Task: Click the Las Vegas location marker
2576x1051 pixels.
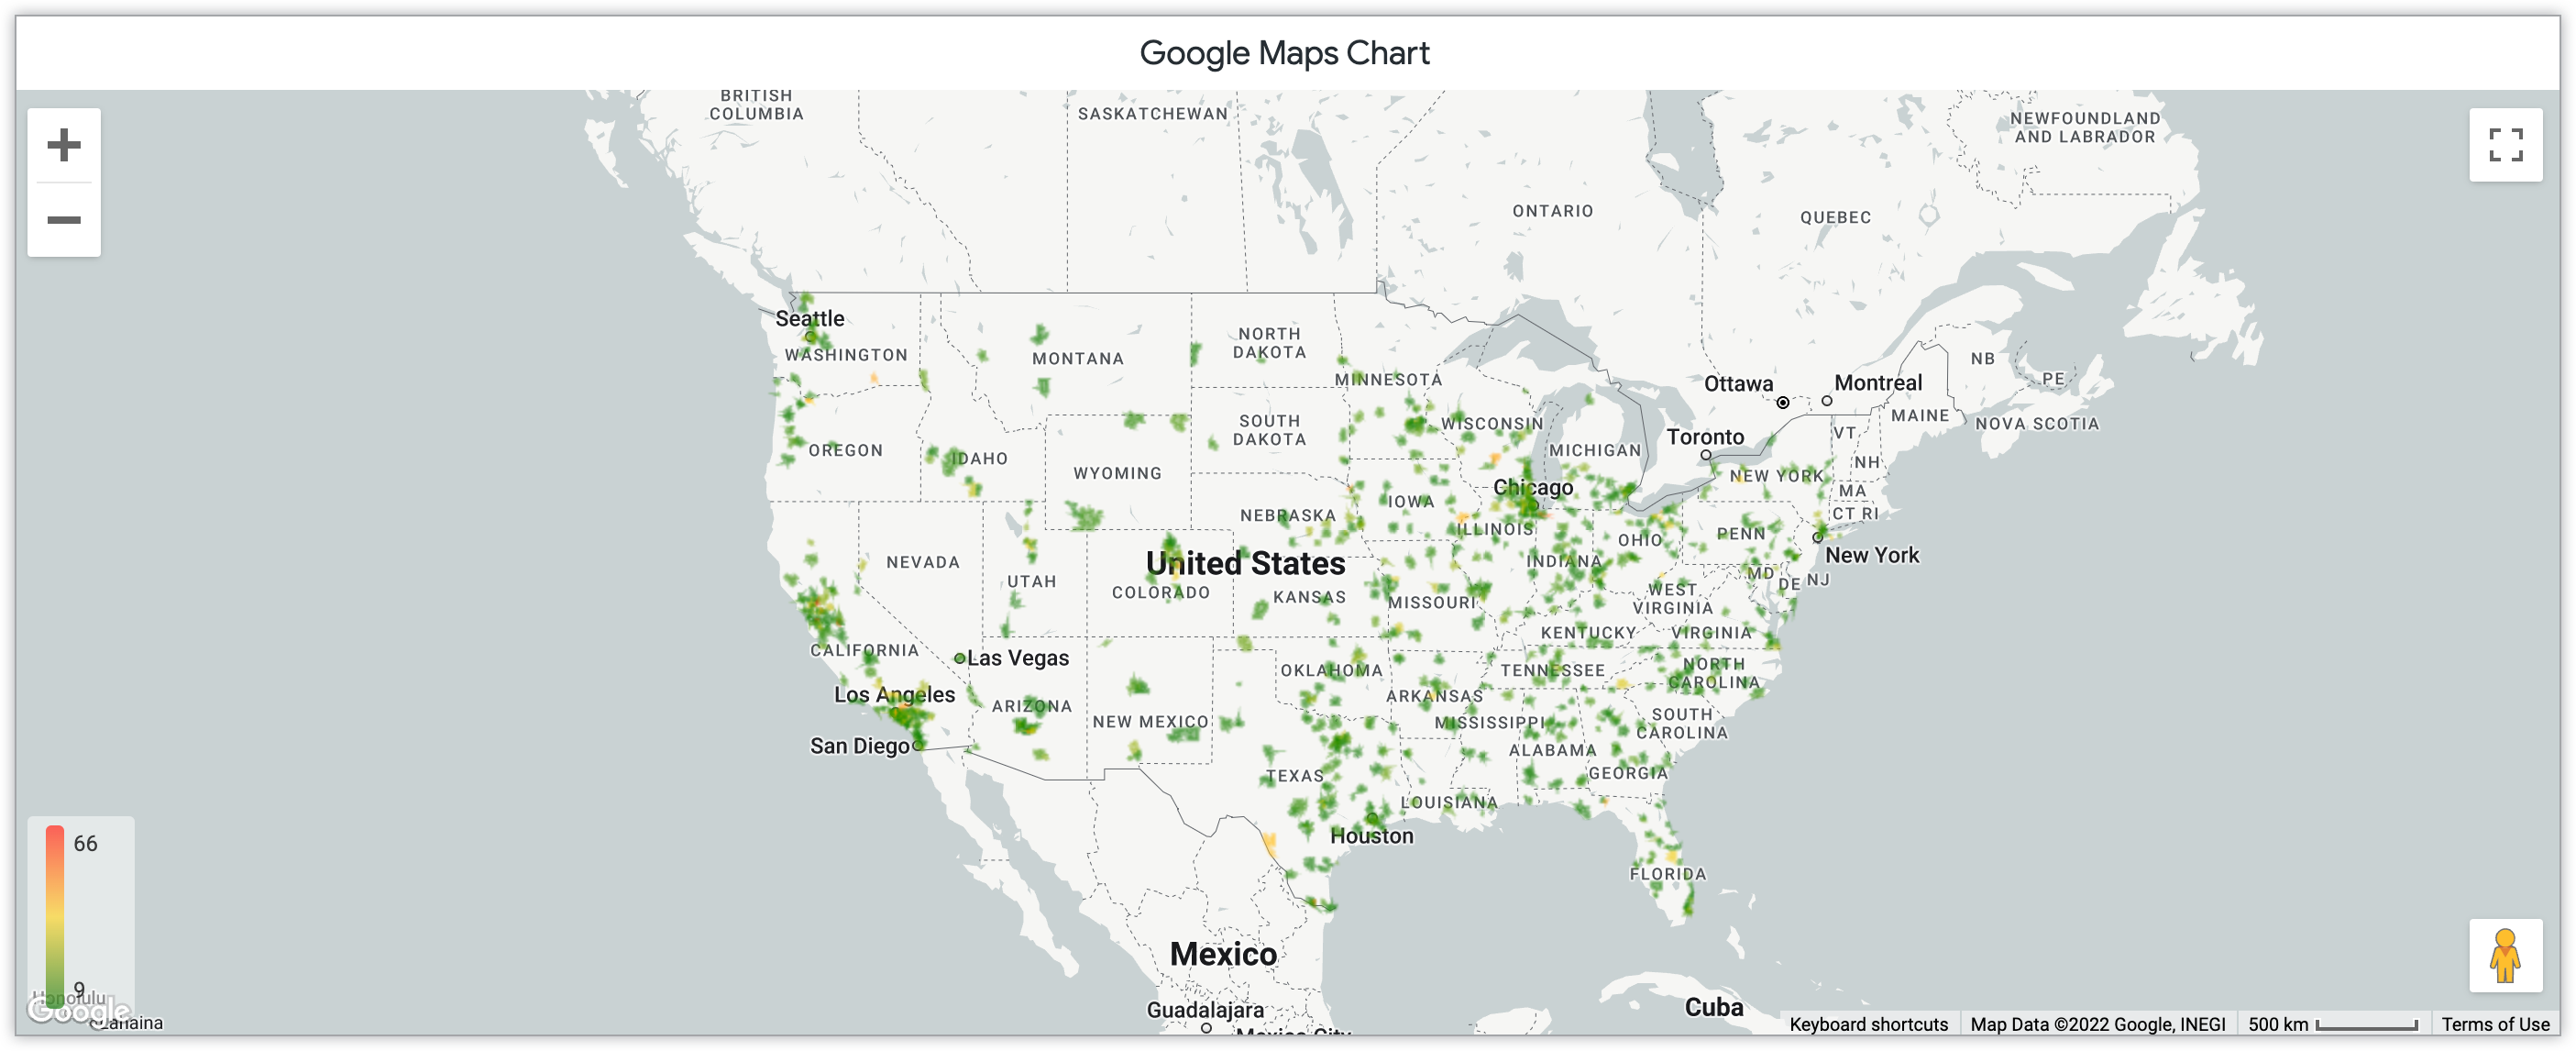Action: click(x=960, y=657)
